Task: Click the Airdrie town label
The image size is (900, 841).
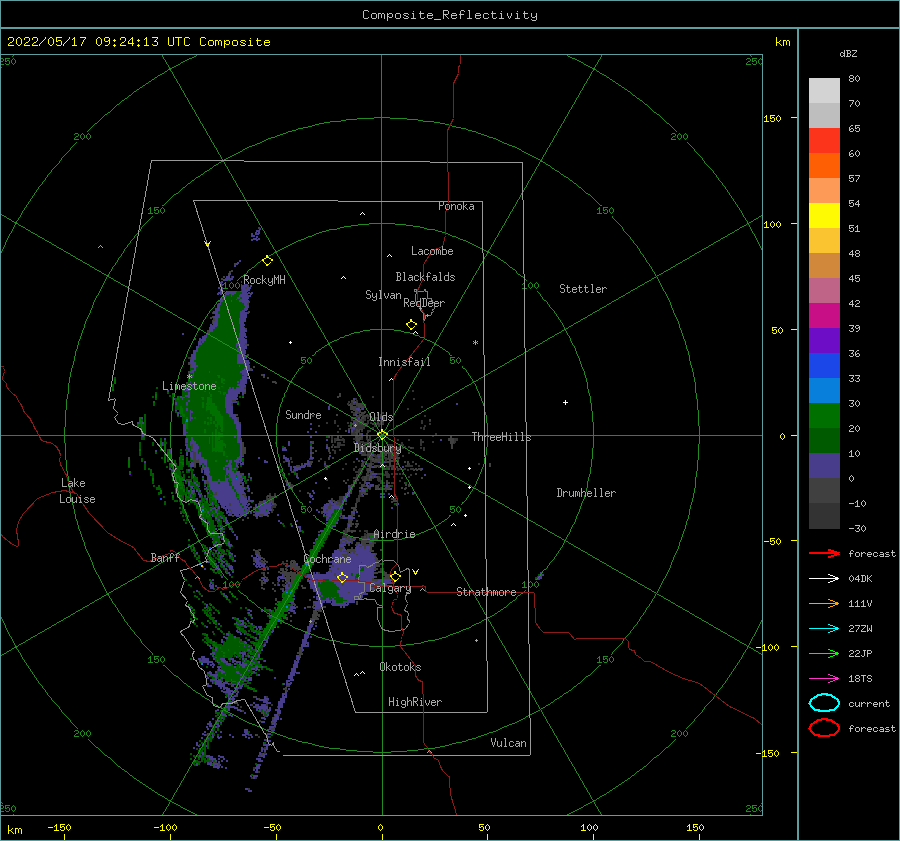Action: (x=394, y=534)
